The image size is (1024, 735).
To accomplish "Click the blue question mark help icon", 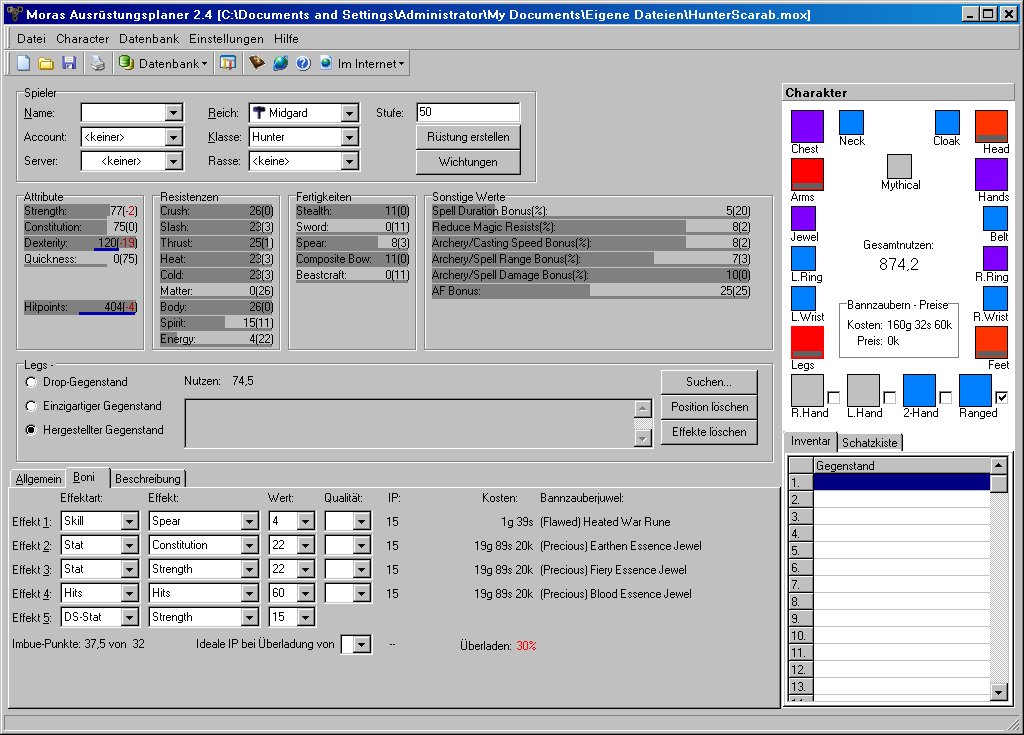I will (x=303, y=63).
